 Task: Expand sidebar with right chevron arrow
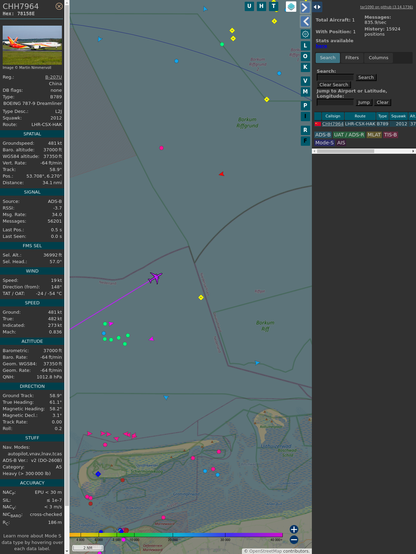click(x=305, y=7)
